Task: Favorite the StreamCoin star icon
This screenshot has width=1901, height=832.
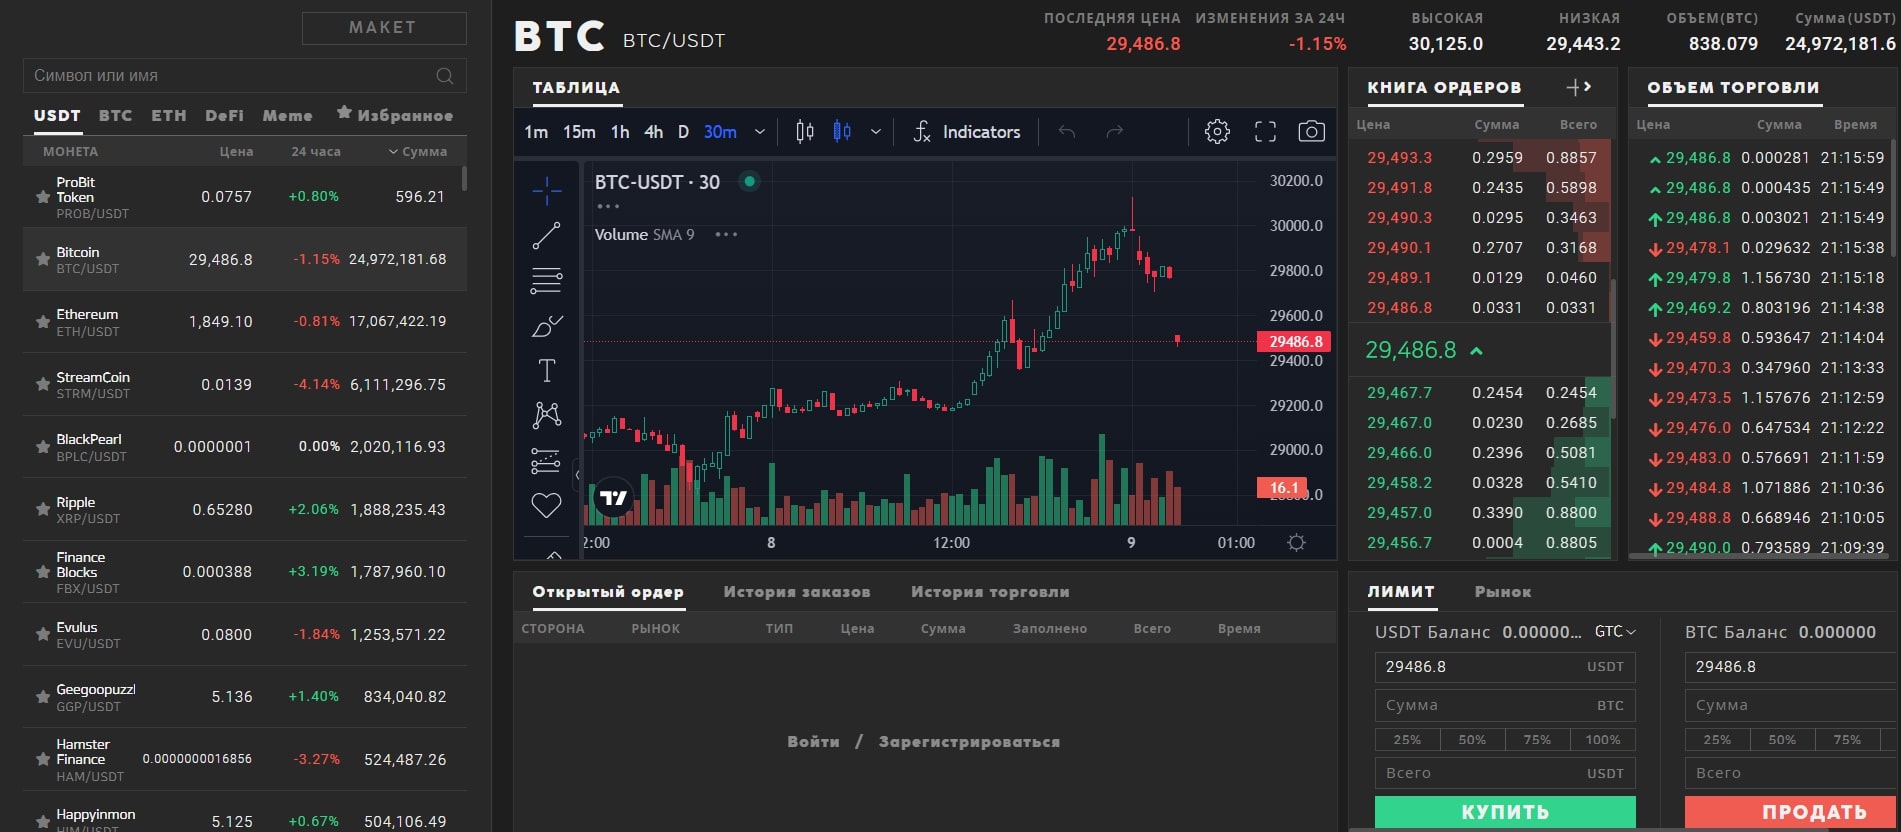Action: coord(42,385)
